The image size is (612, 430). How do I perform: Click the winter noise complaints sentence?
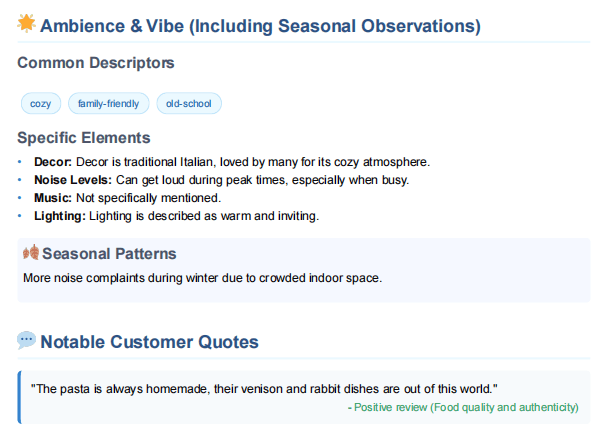point(203,278)
